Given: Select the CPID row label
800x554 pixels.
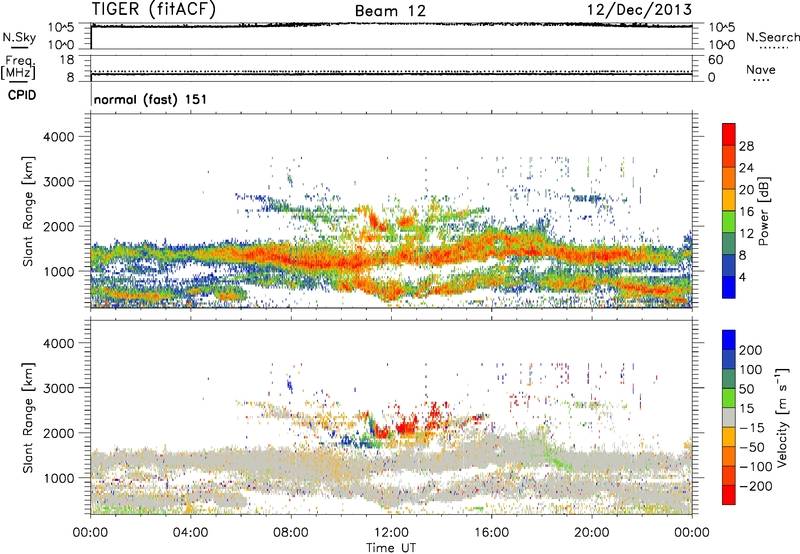Looking at the screenshot, I should 22,95.
